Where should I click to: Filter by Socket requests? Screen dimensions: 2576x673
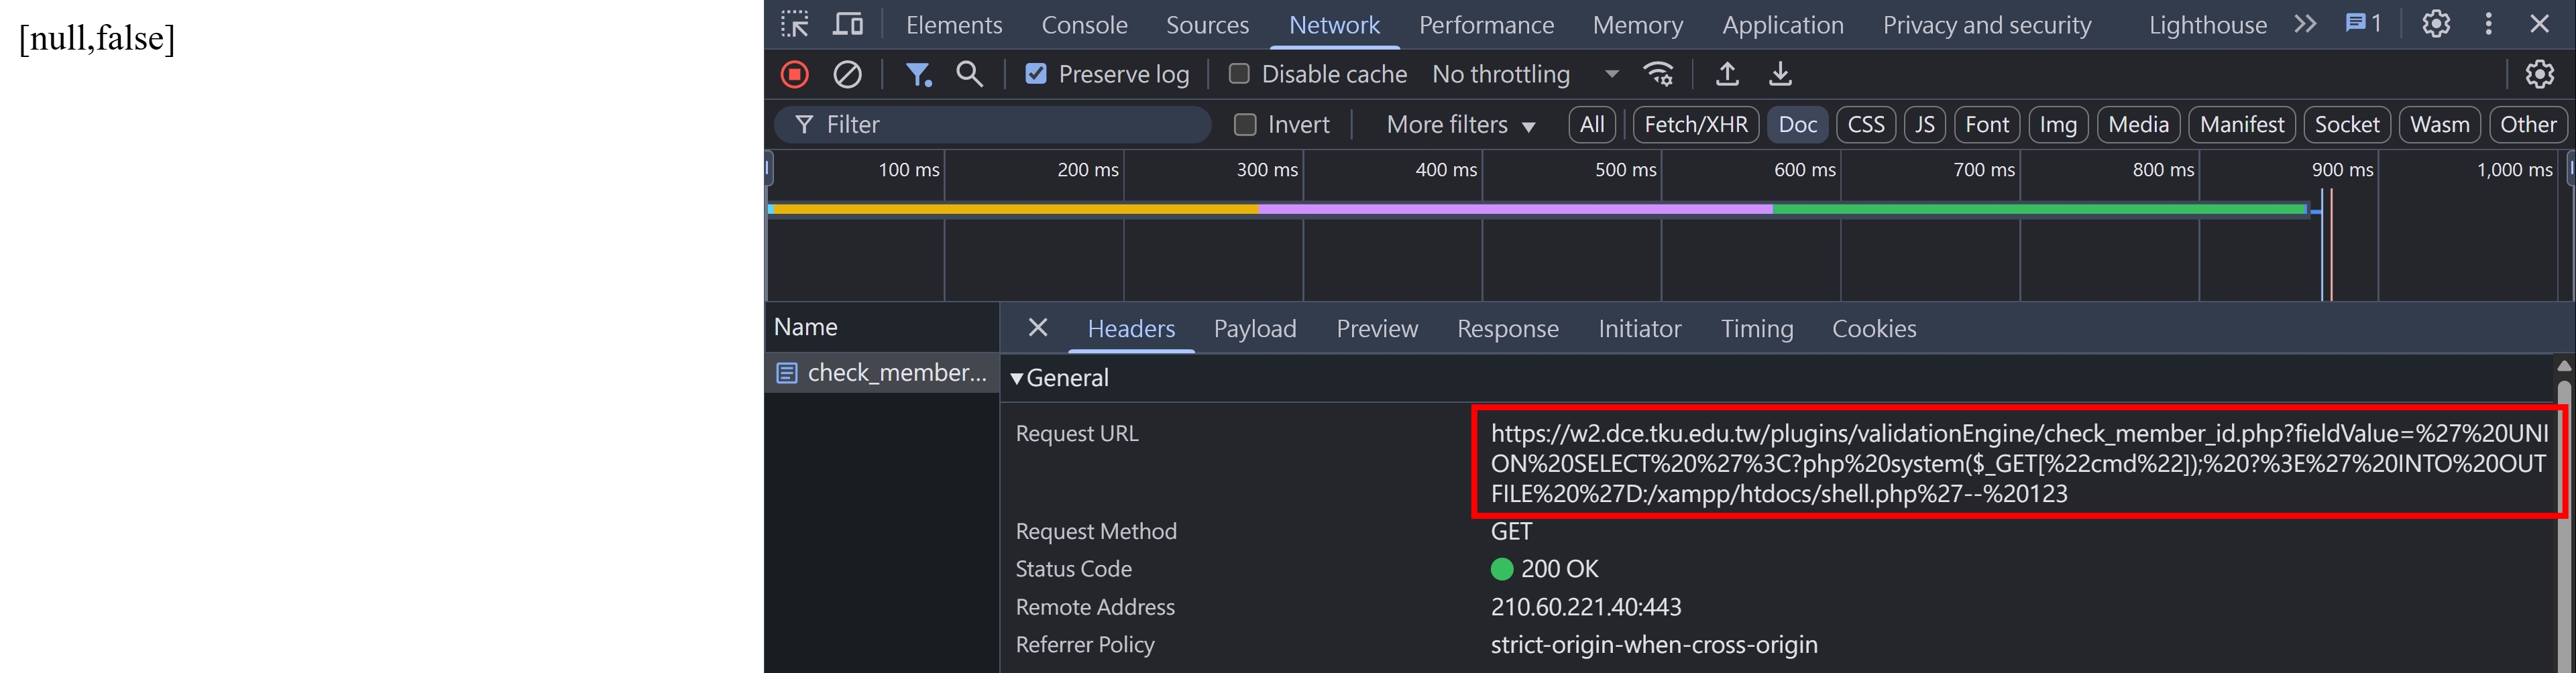click(x=2347, y=124)
